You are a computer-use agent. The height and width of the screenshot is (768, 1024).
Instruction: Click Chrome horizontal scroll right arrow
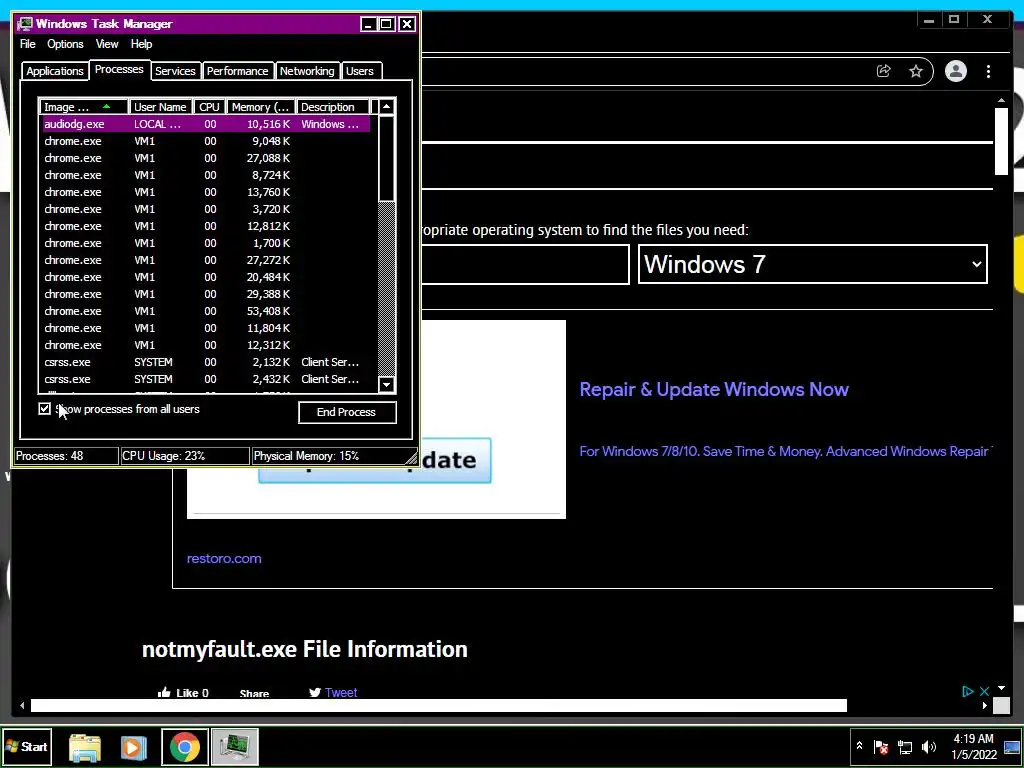(985, 705)
